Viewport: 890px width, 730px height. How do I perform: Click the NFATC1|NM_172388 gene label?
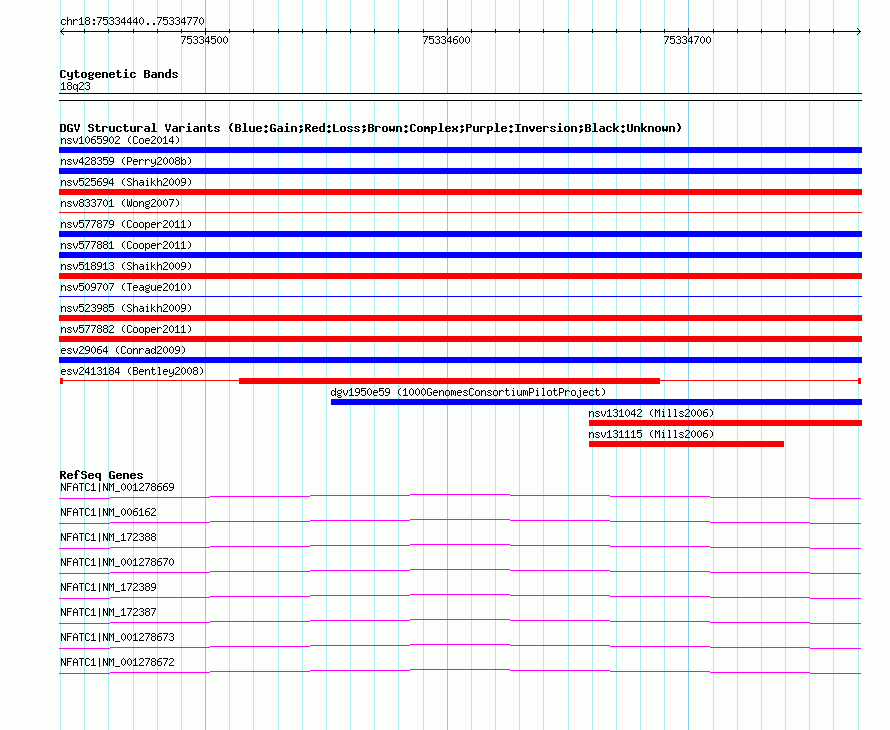108,538
